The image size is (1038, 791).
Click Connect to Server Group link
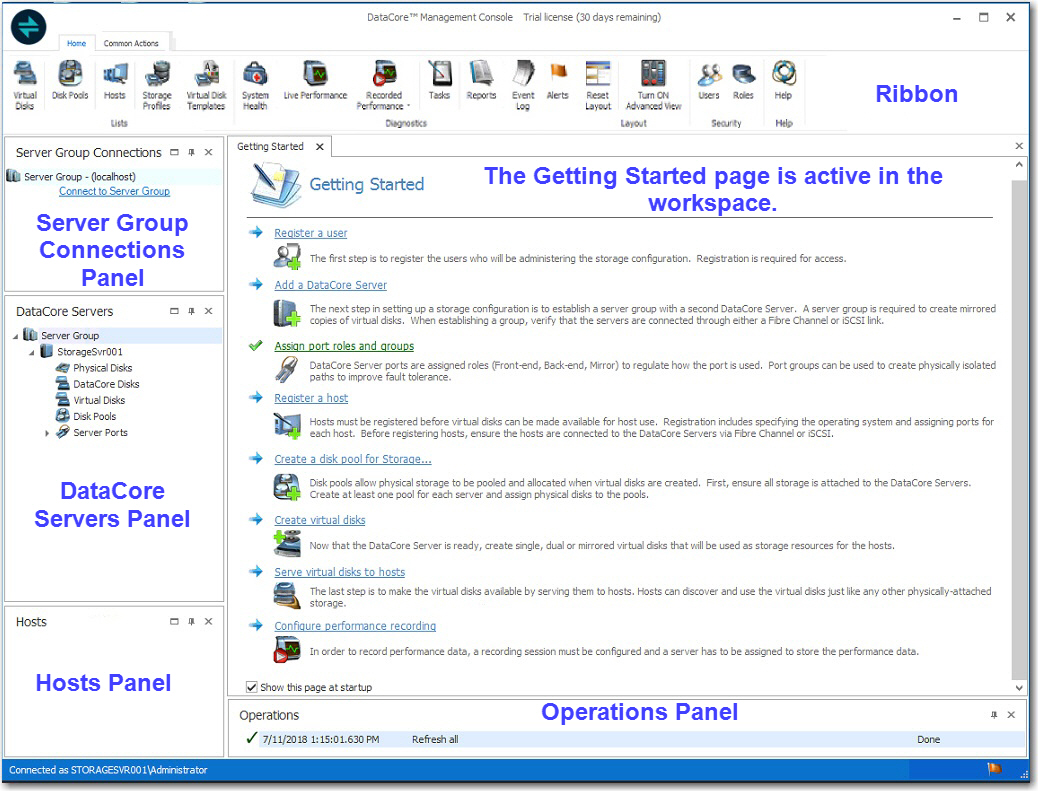(x=115, y=191)
